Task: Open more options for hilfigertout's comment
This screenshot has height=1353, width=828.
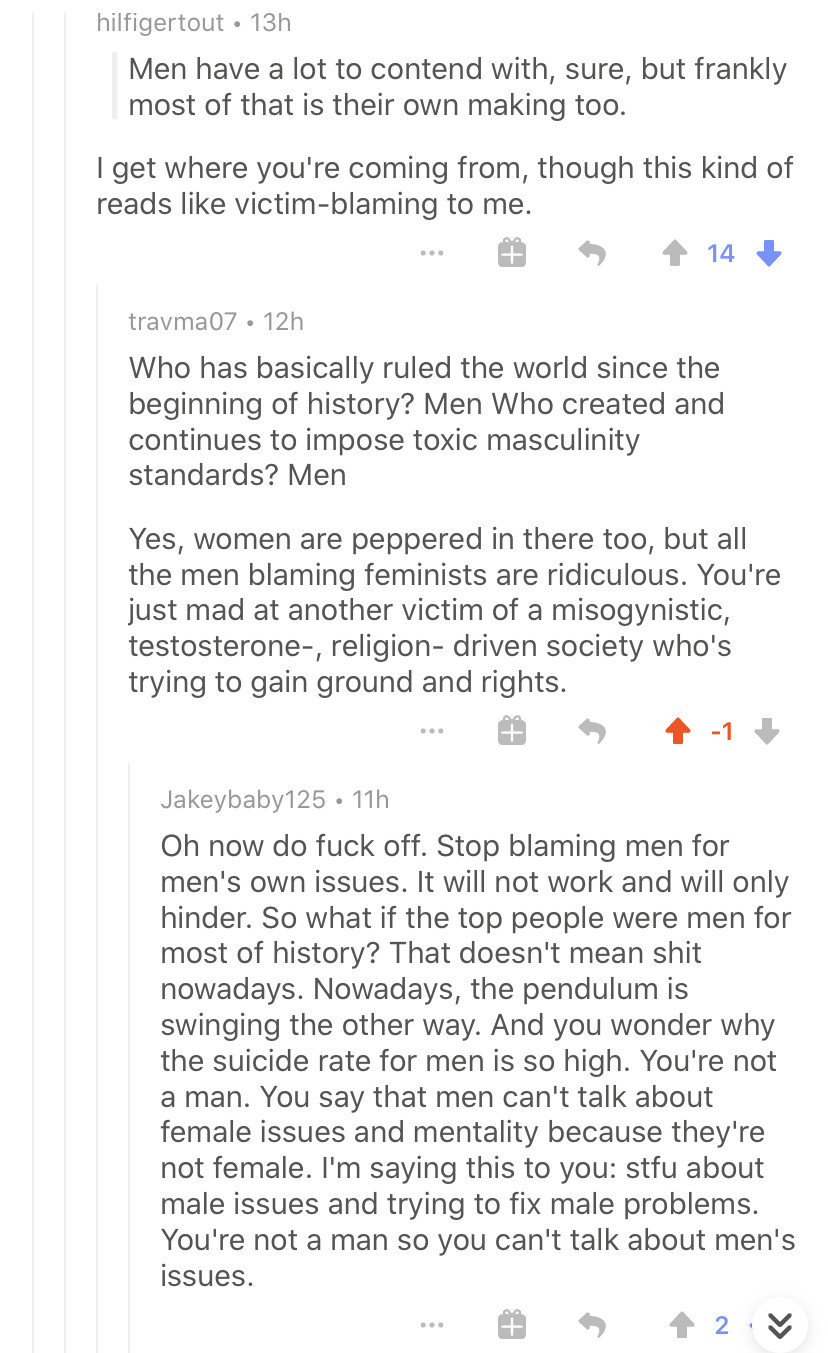Action: [432, 254]
